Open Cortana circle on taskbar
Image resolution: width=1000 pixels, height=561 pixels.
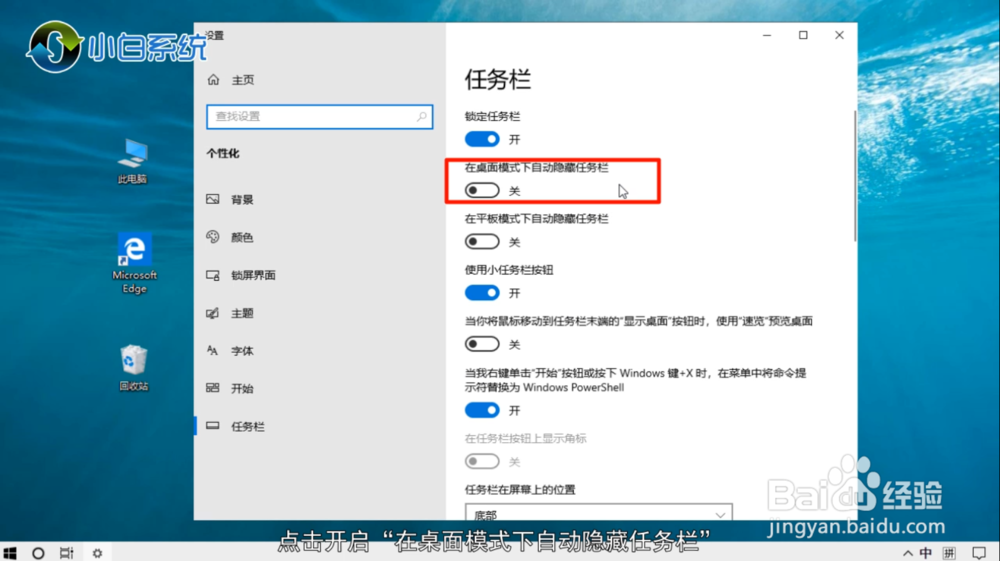[38, 553]
